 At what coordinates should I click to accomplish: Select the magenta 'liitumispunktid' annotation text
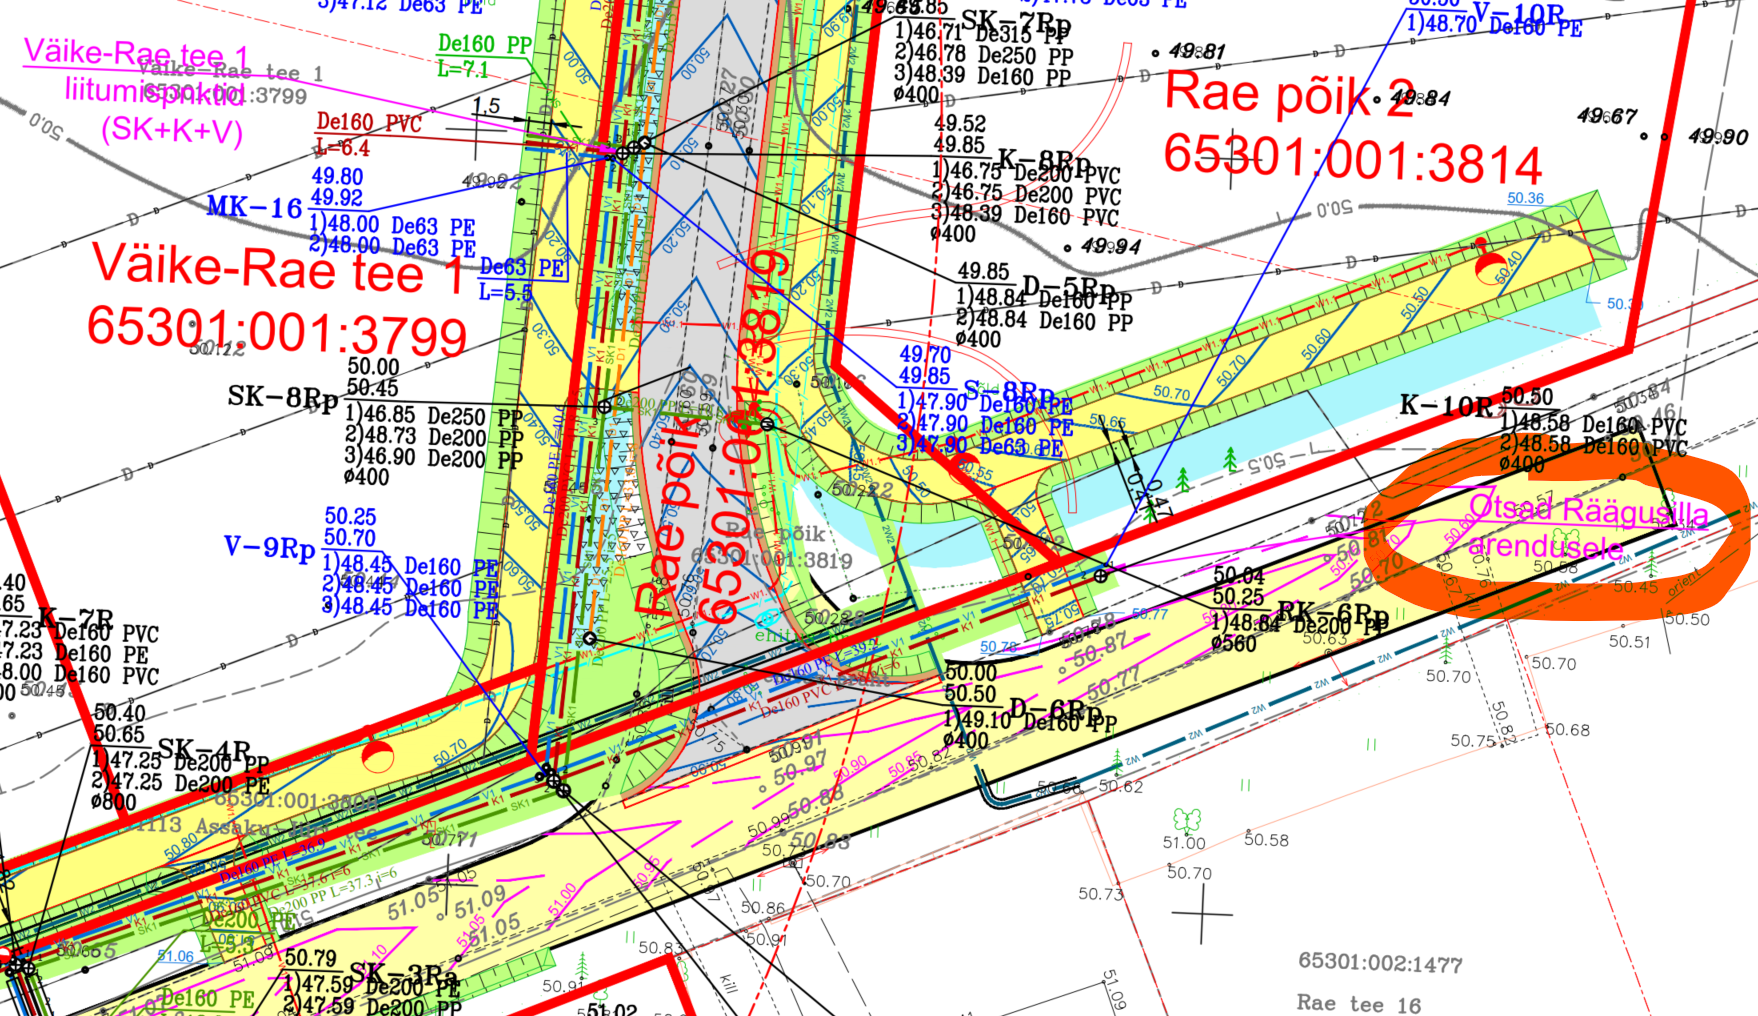[155, 92]
